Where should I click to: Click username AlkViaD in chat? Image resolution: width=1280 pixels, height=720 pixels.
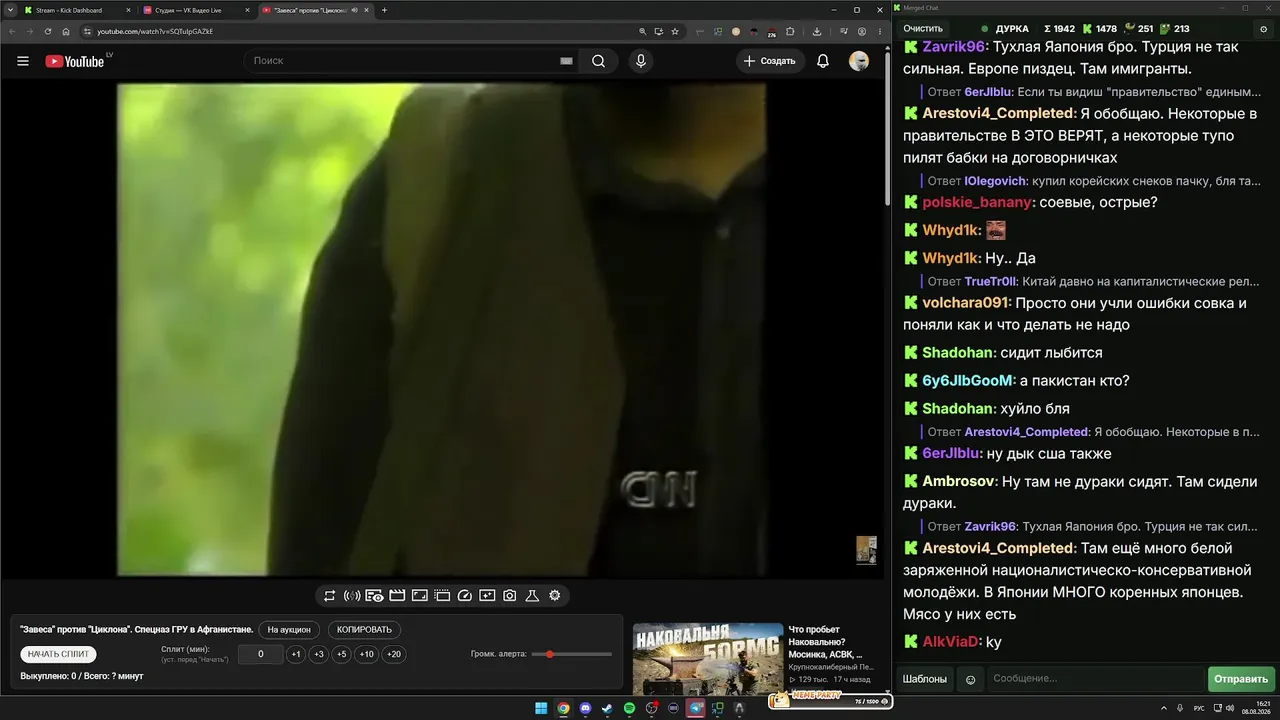[x=951, y=642]
